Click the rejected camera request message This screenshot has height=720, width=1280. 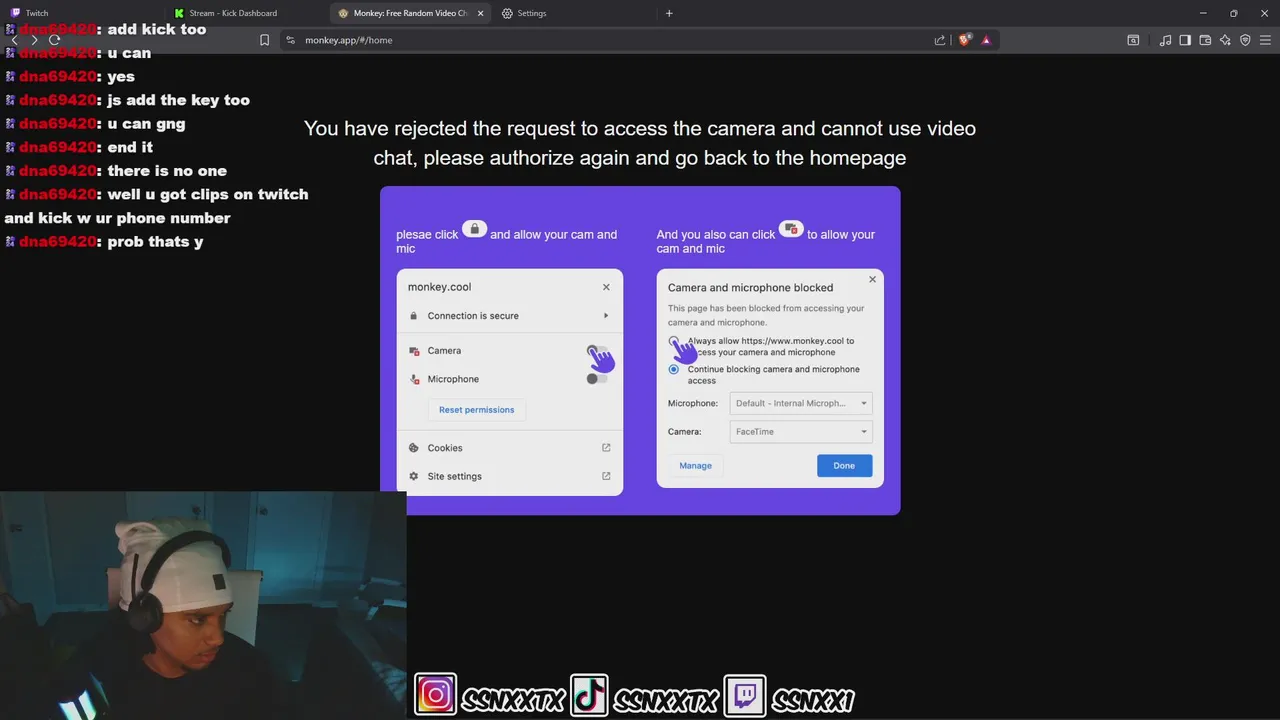click(640, 143)
